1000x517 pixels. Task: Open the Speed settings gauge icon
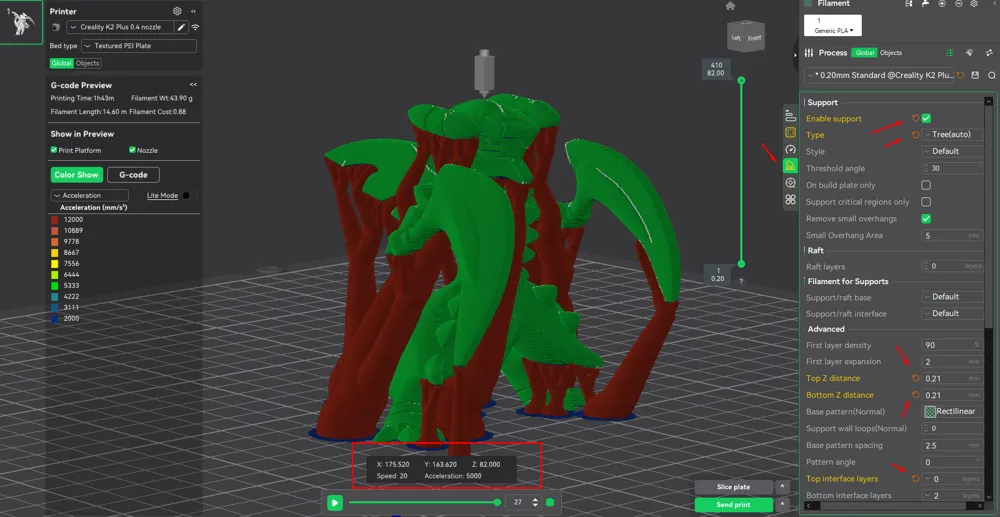[x=791, y=149]
